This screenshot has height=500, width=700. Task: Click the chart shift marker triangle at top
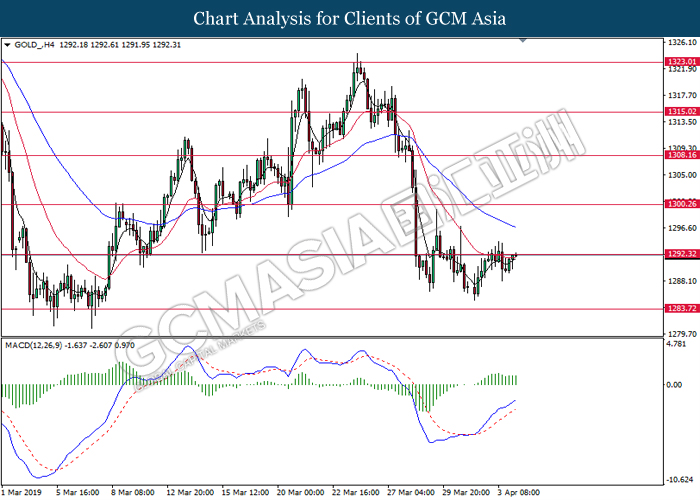[x=523, y=41]
